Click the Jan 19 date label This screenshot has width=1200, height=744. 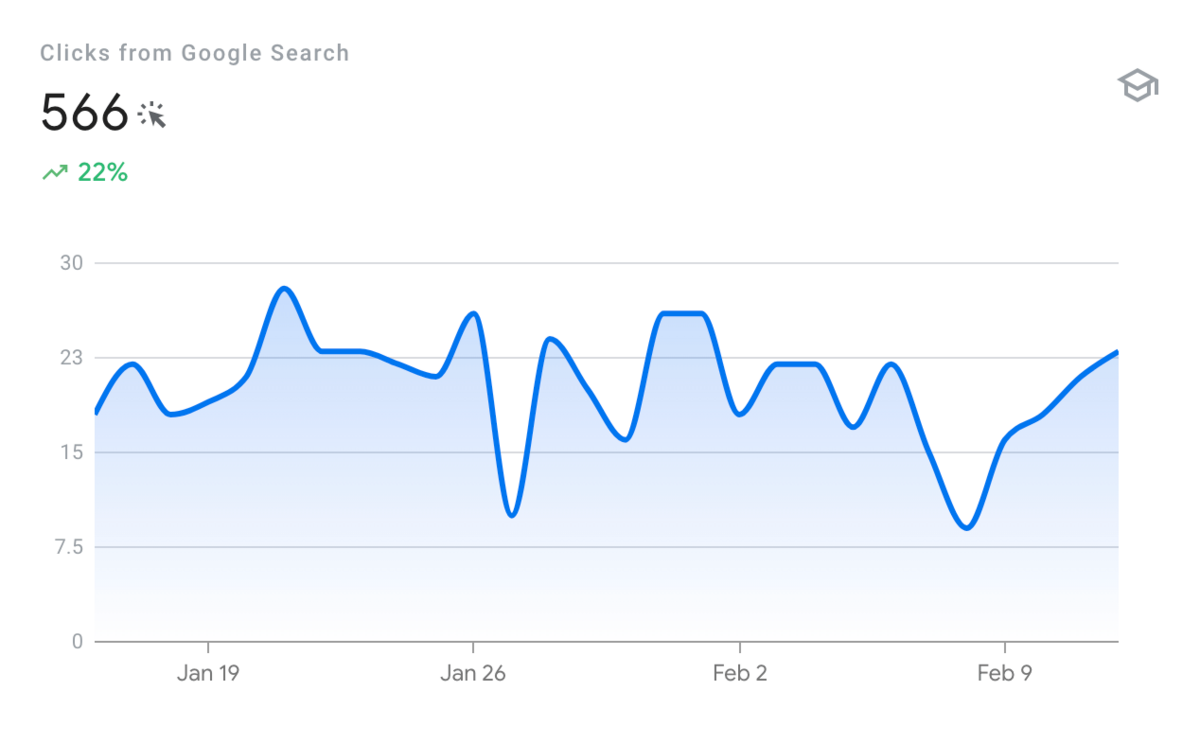click(208, 673)
